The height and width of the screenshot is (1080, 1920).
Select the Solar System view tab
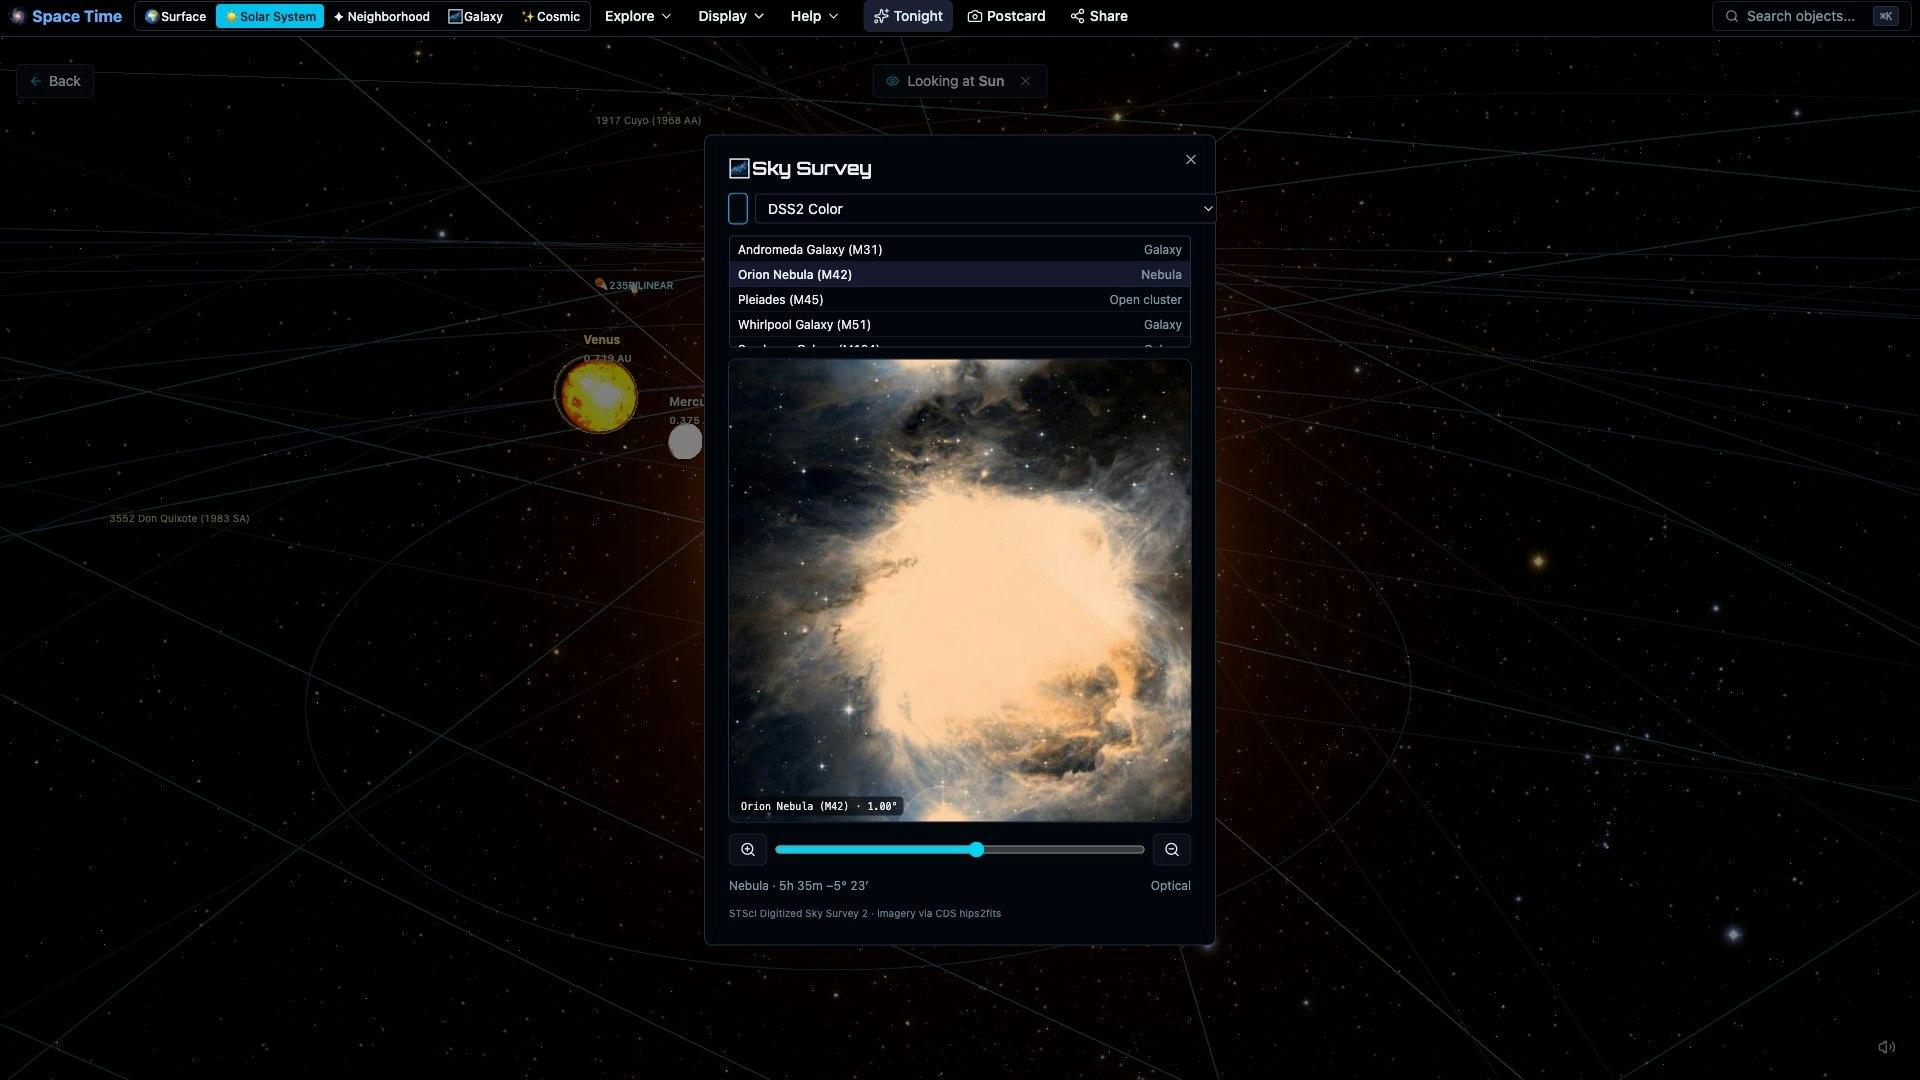point(270,16)
